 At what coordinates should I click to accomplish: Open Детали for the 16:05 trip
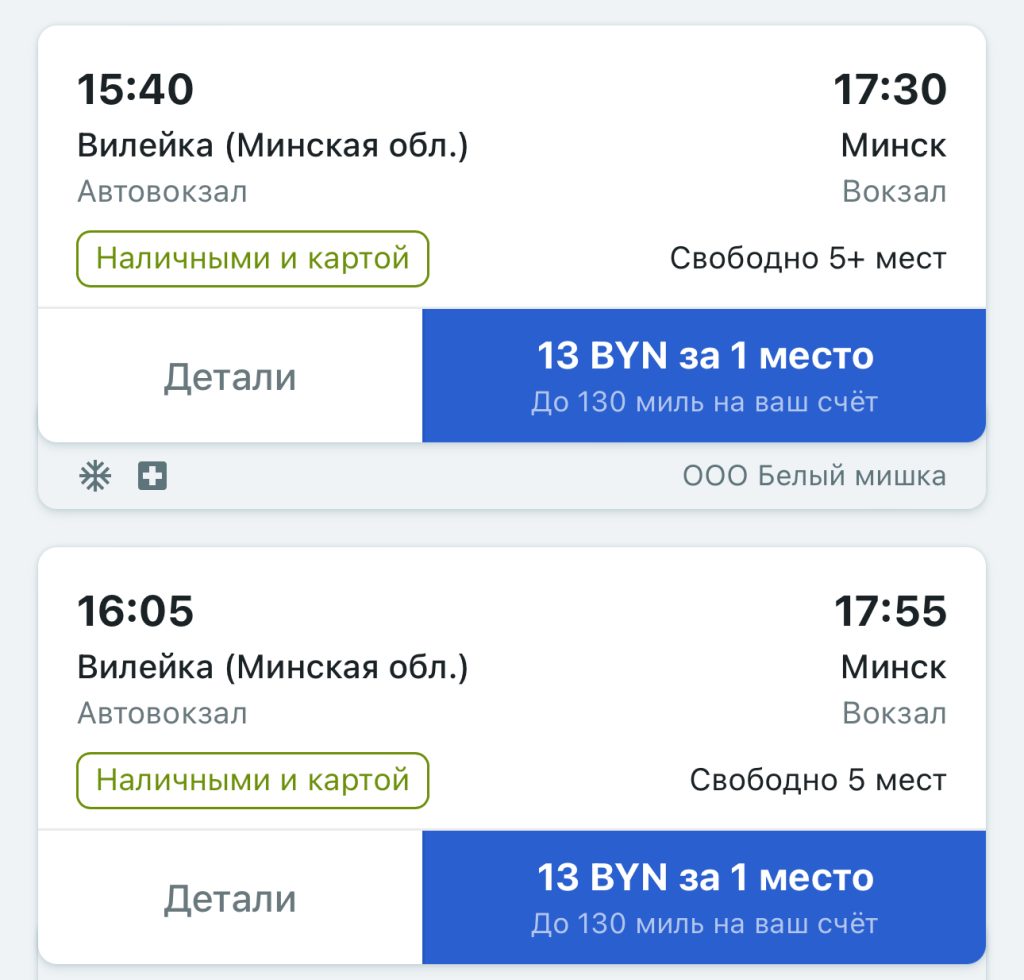(230, 898)
